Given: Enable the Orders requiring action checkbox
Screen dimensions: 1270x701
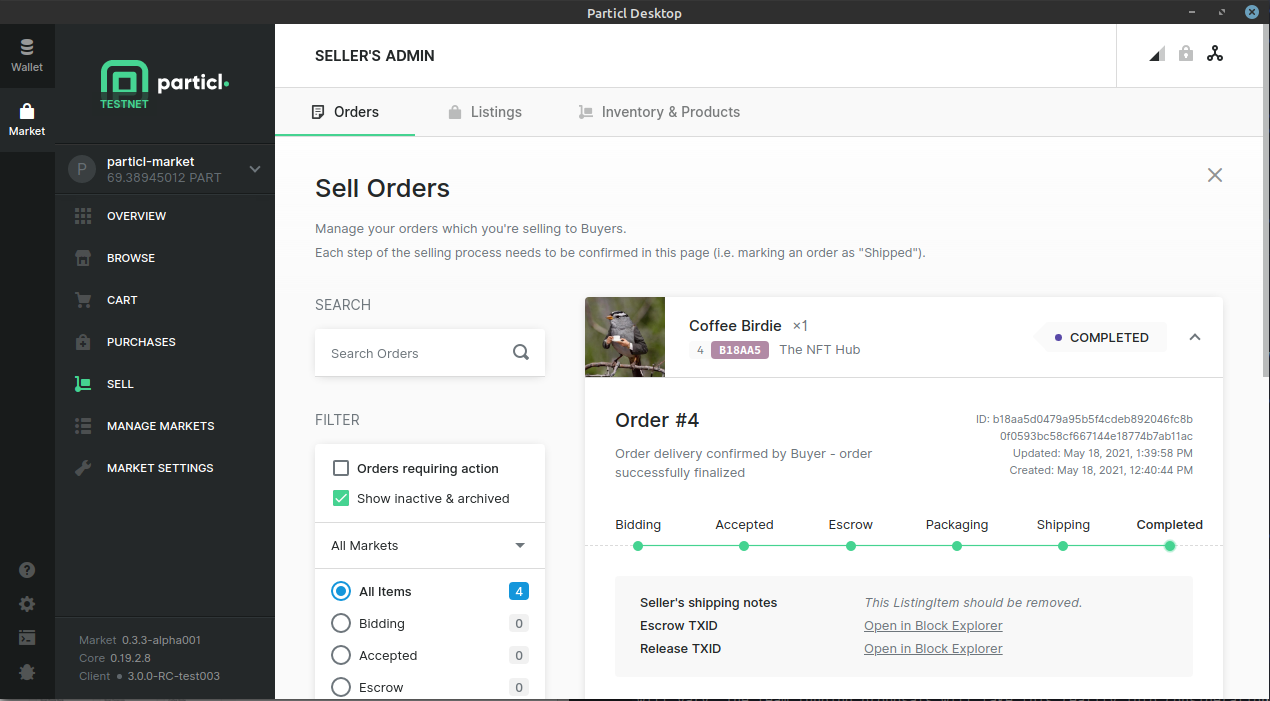Looking at the screenshot, I should [341, 468].
